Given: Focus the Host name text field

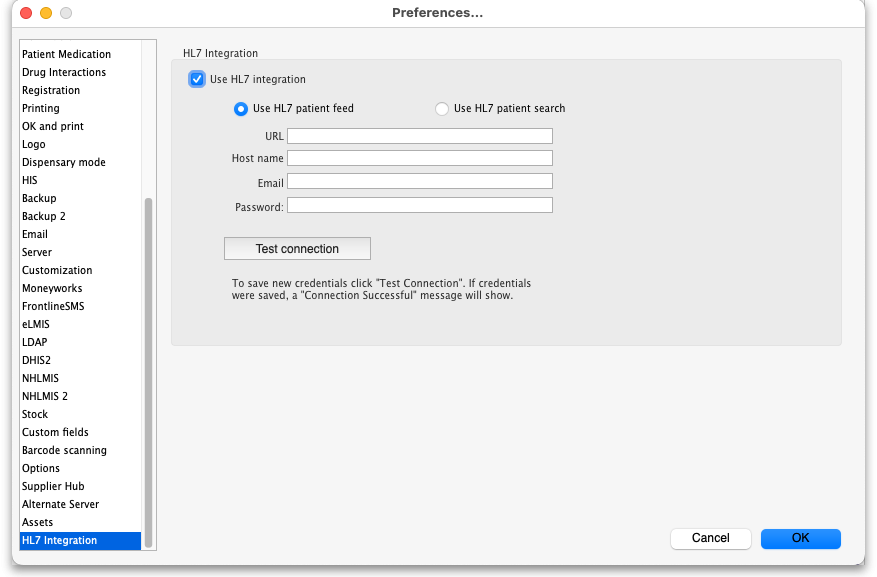Looking at the screenshot, I should point(420,158).
